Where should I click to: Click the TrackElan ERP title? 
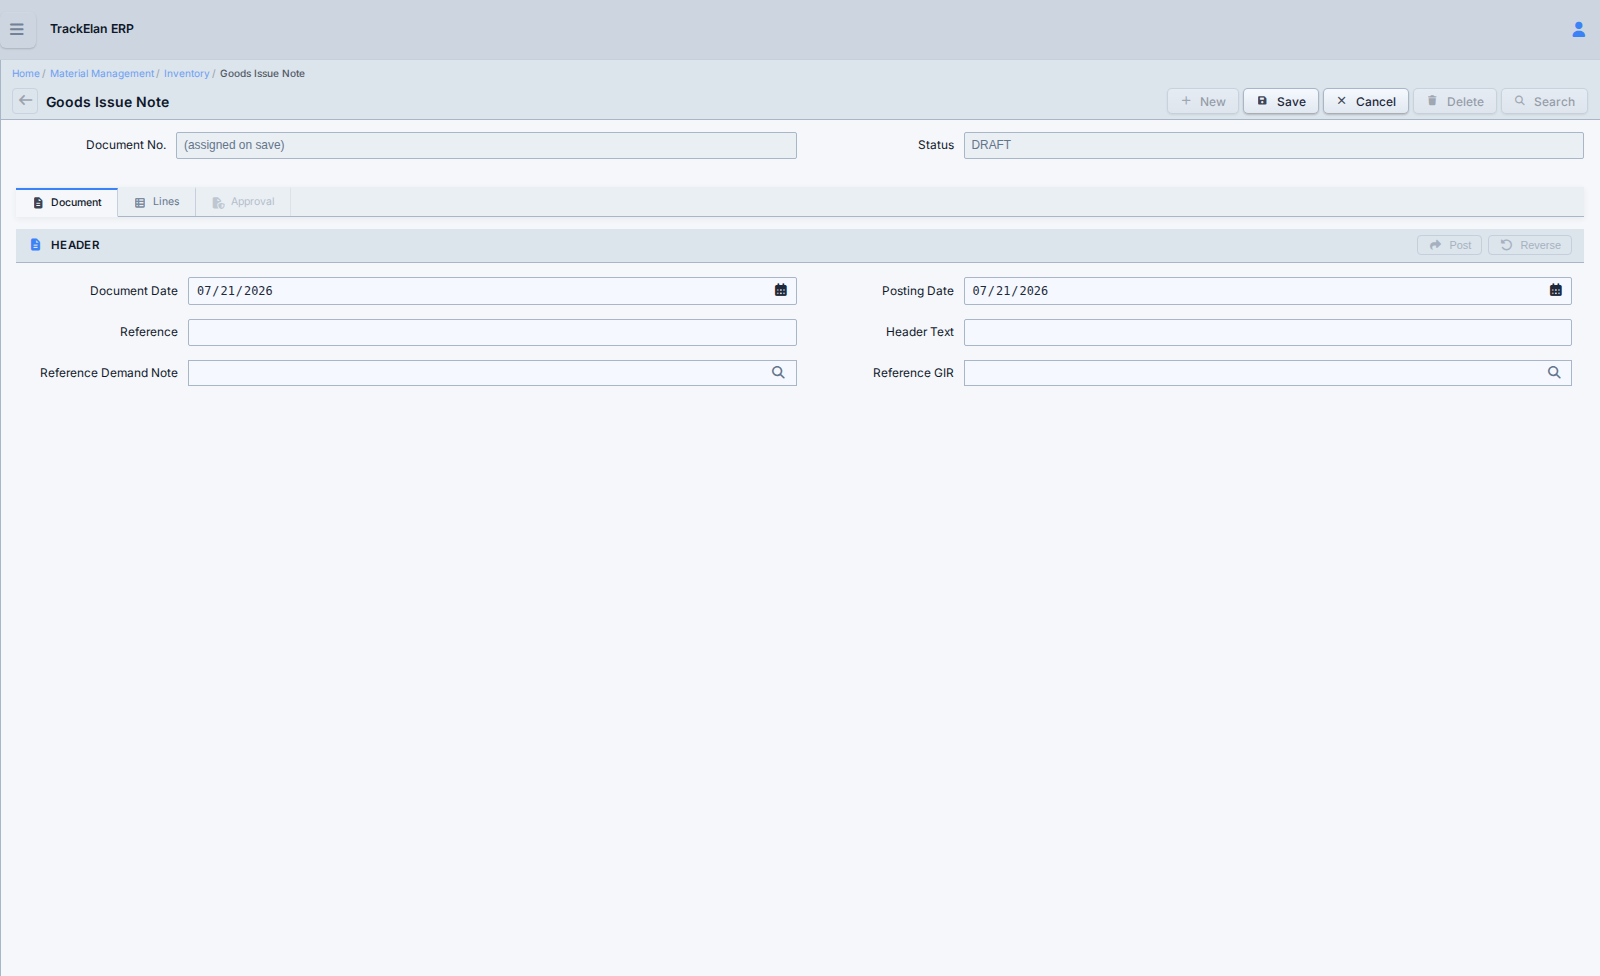click(x=92, y=29)
